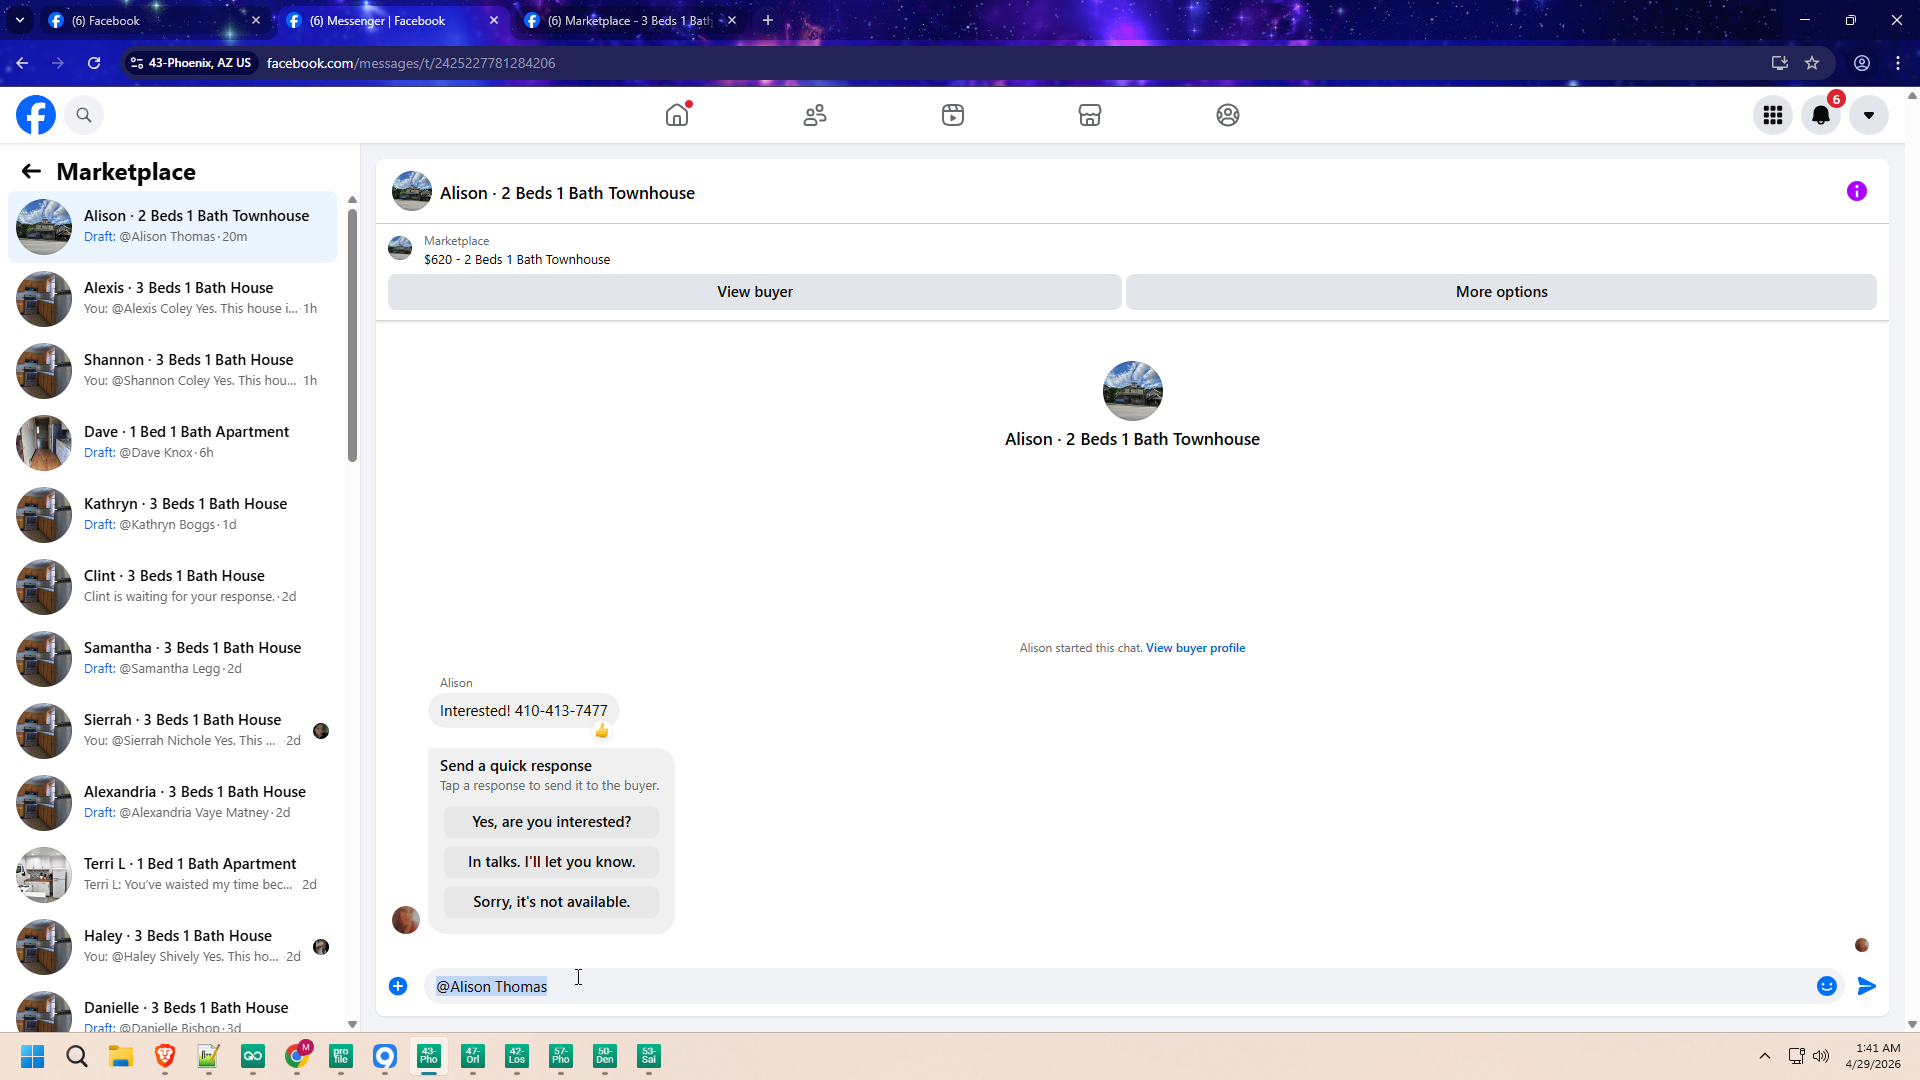Open Facebook Home icon
The image size is (1920, 1080).
tap(677, 115)
